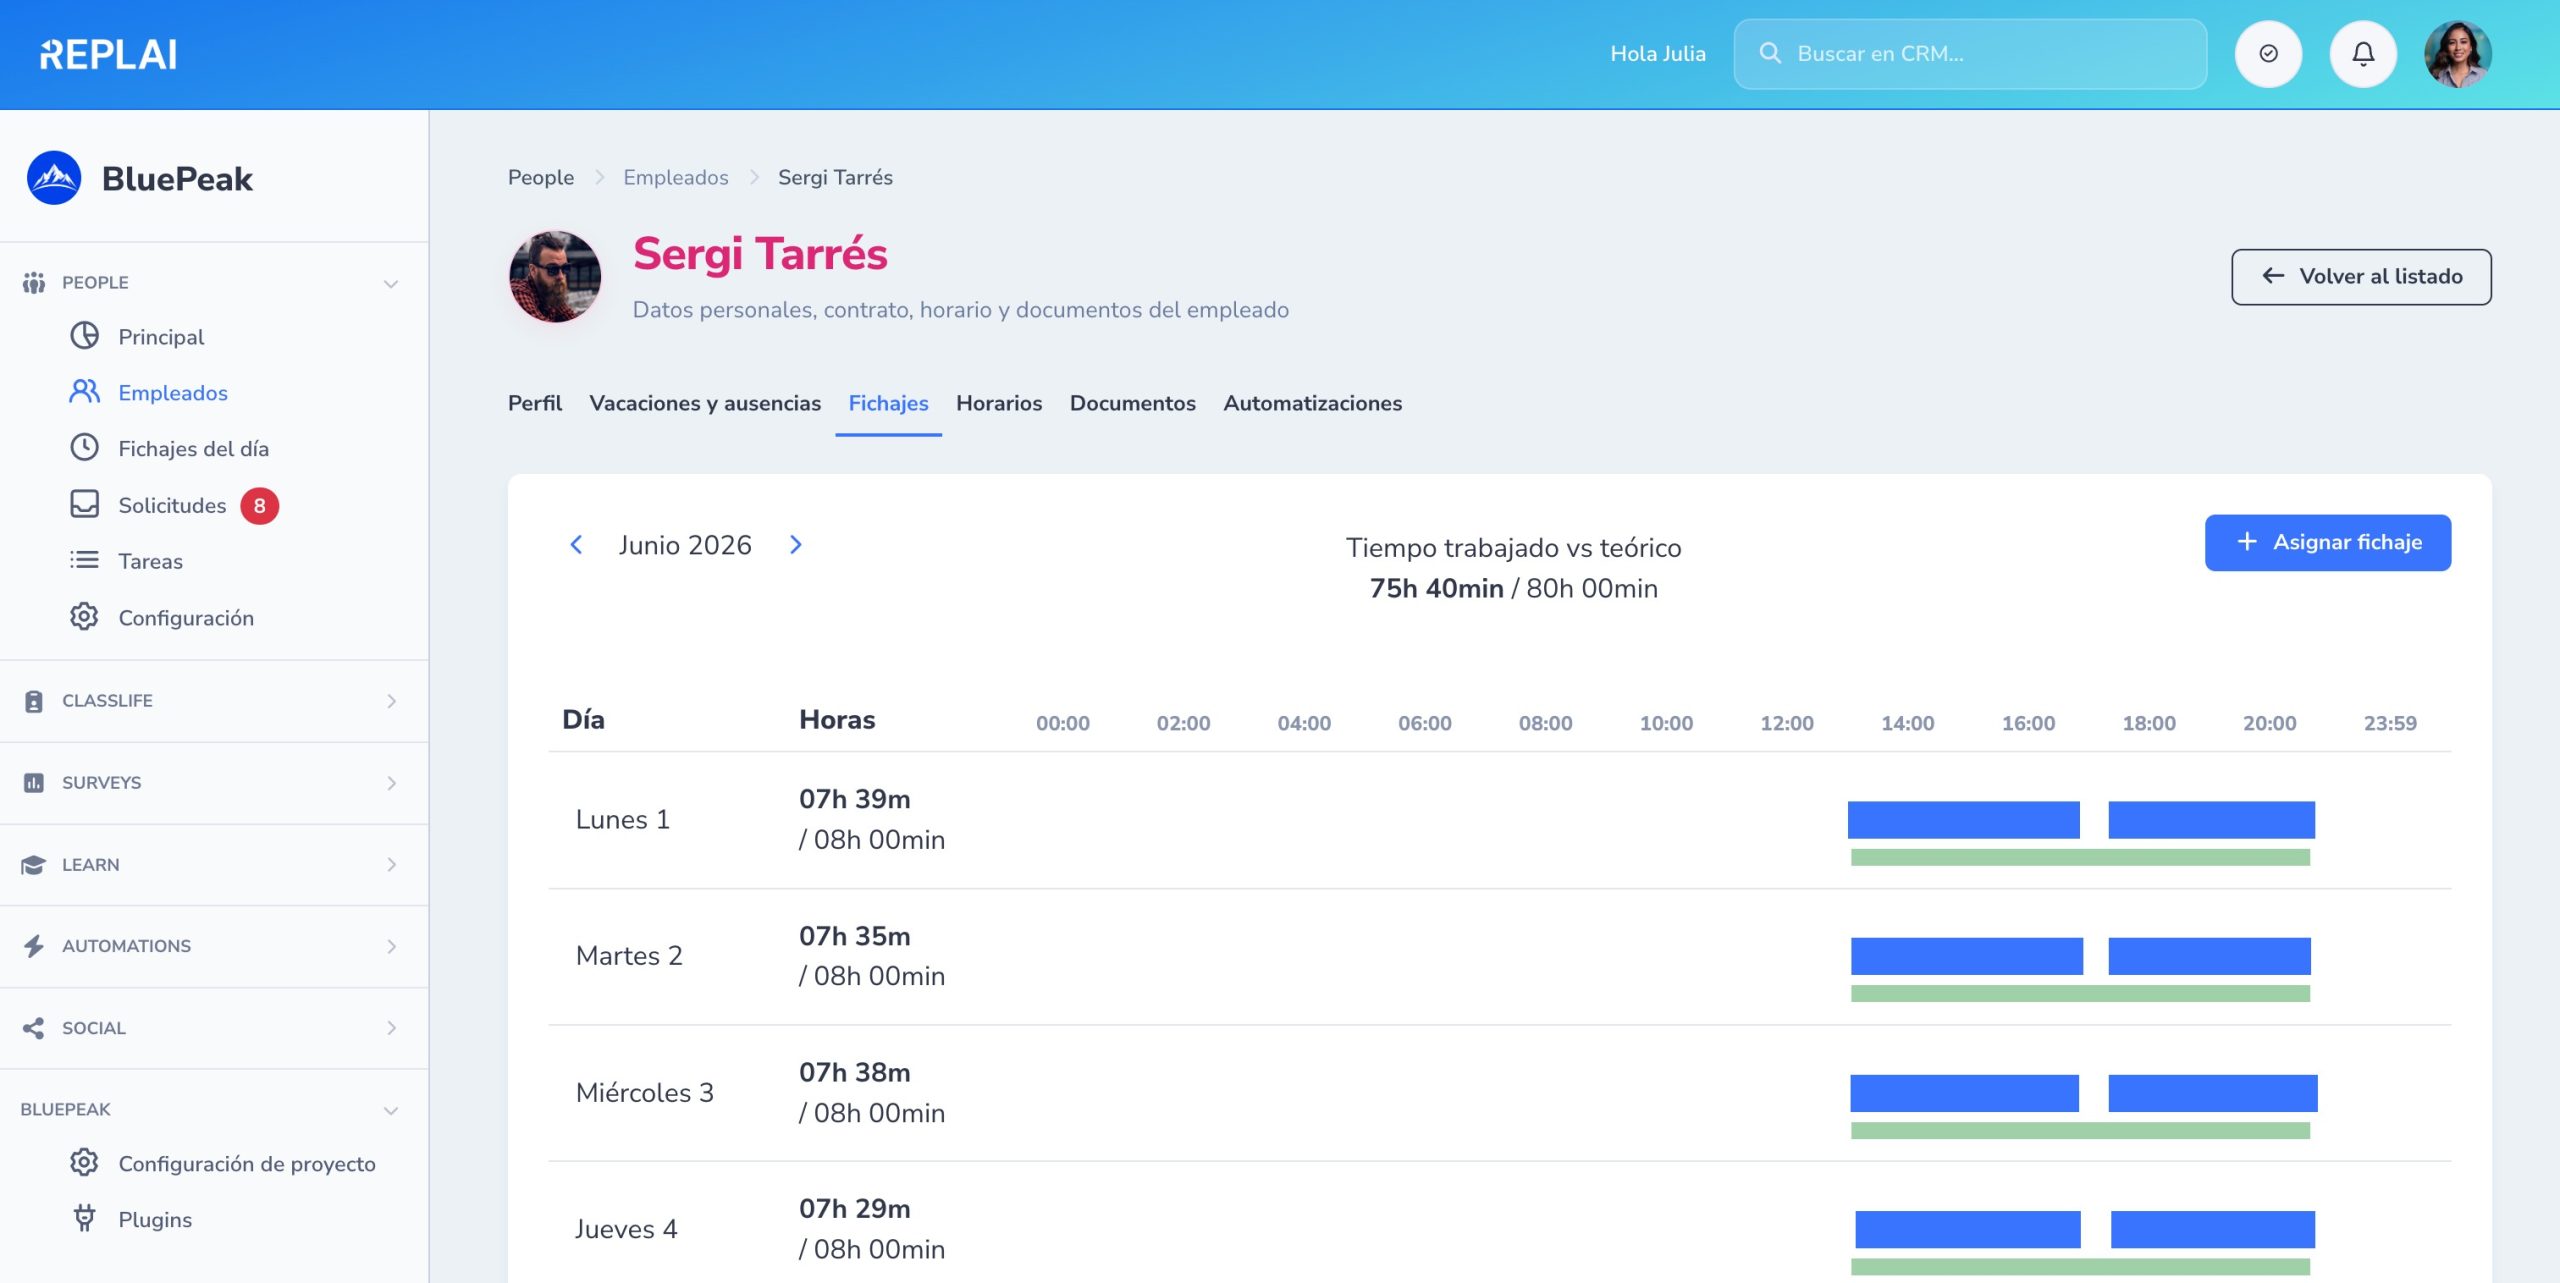The image size is (2560, 1283).
Task: Click the red Solicitudes badge showing 8
Action: tap(259, 506)
